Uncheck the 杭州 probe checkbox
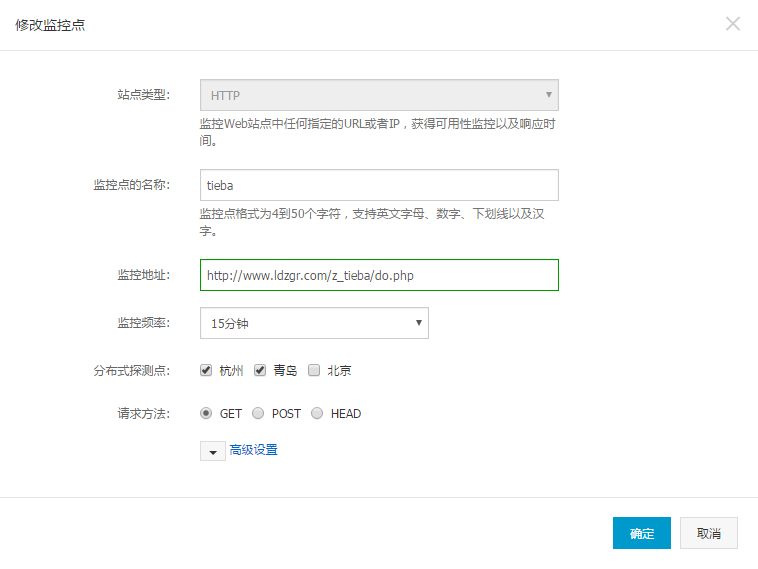This screenshot has width=758, height=569. [x=206, y=370]
